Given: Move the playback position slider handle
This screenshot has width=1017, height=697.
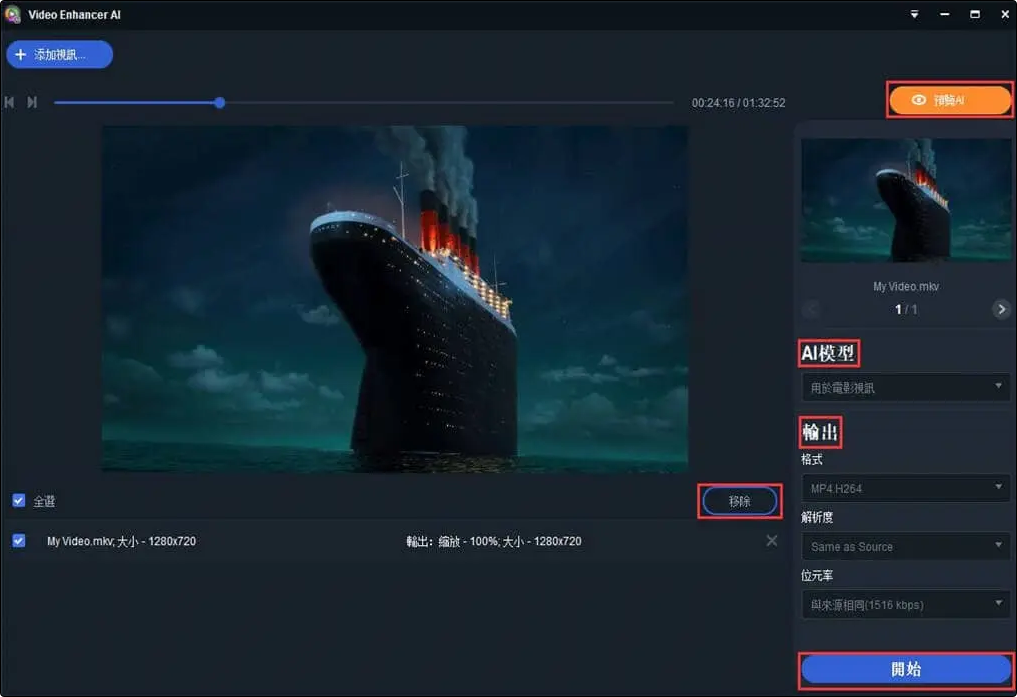Looking at the screenshot, I should 219,101.
